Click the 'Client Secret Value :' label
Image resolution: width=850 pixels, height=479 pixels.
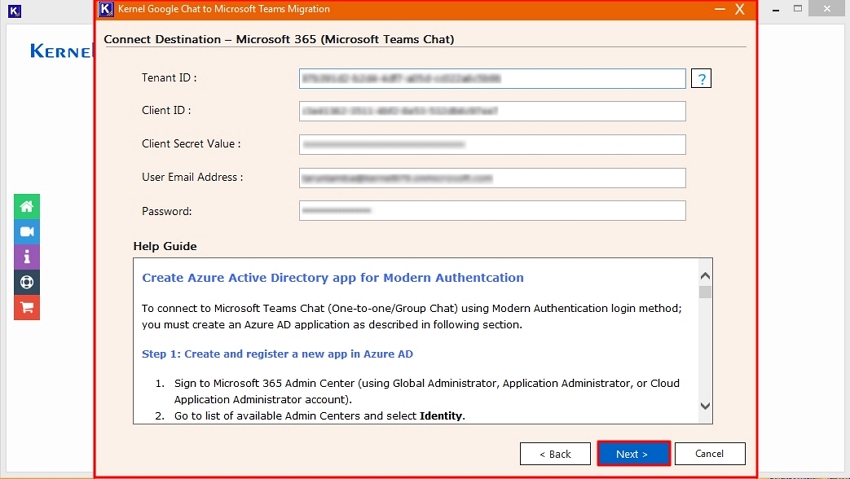tap(191, 144)
